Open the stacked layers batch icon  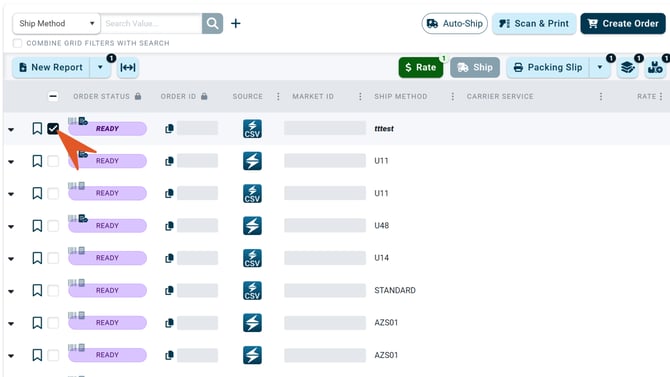tap(627, 68)
